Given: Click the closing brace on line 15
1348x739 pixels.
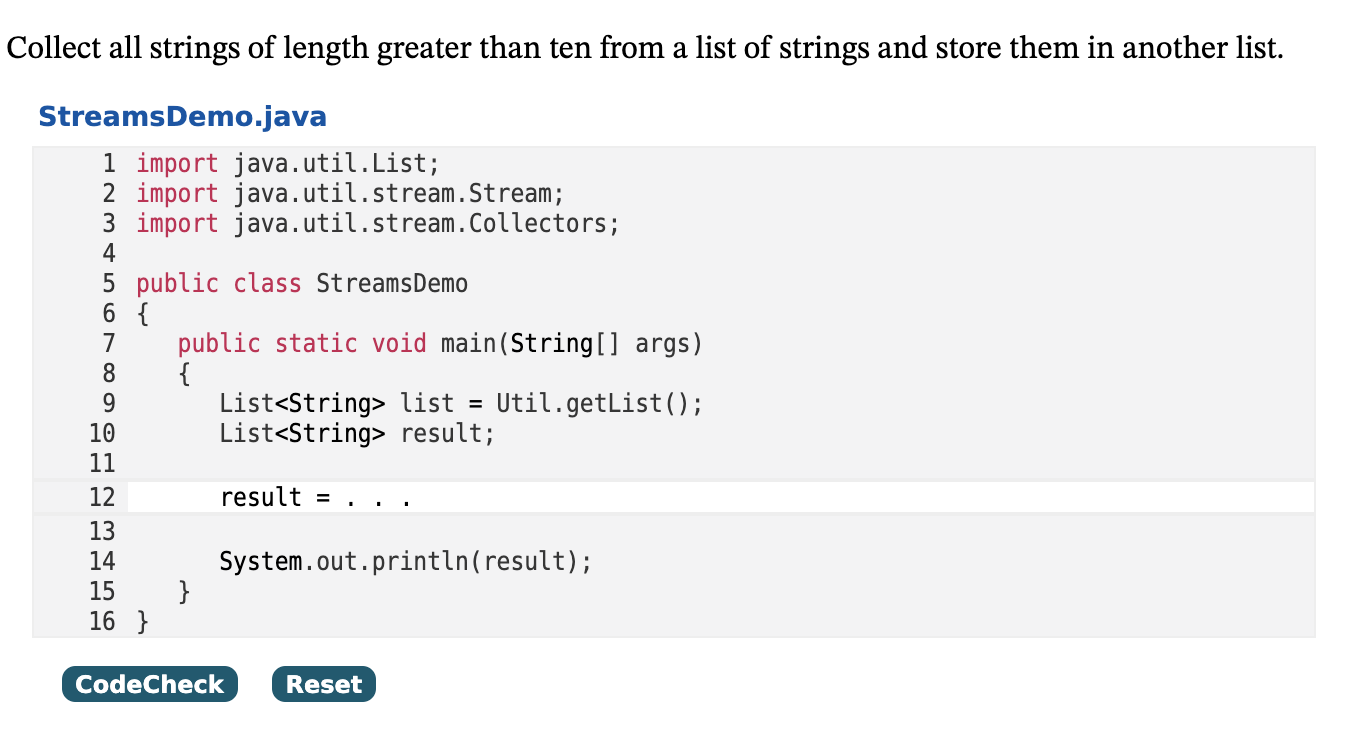Looking at the screenshot, I should tap(182, 591).
